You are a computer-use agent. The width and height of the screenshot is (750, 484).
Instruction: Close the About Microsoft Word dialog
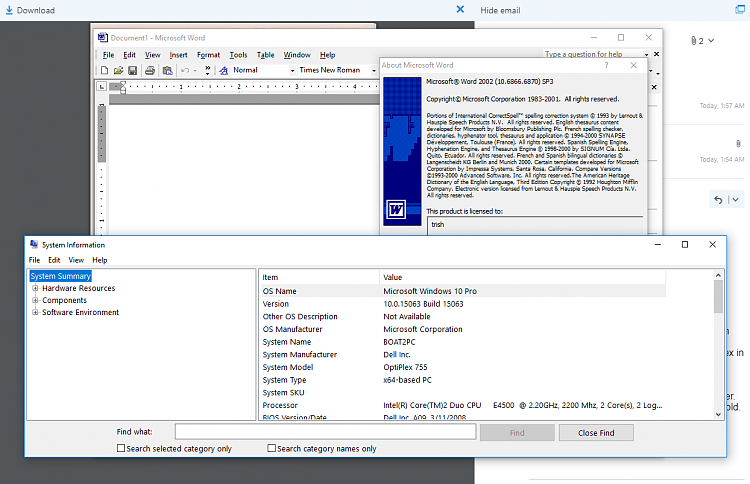[633, 65]
